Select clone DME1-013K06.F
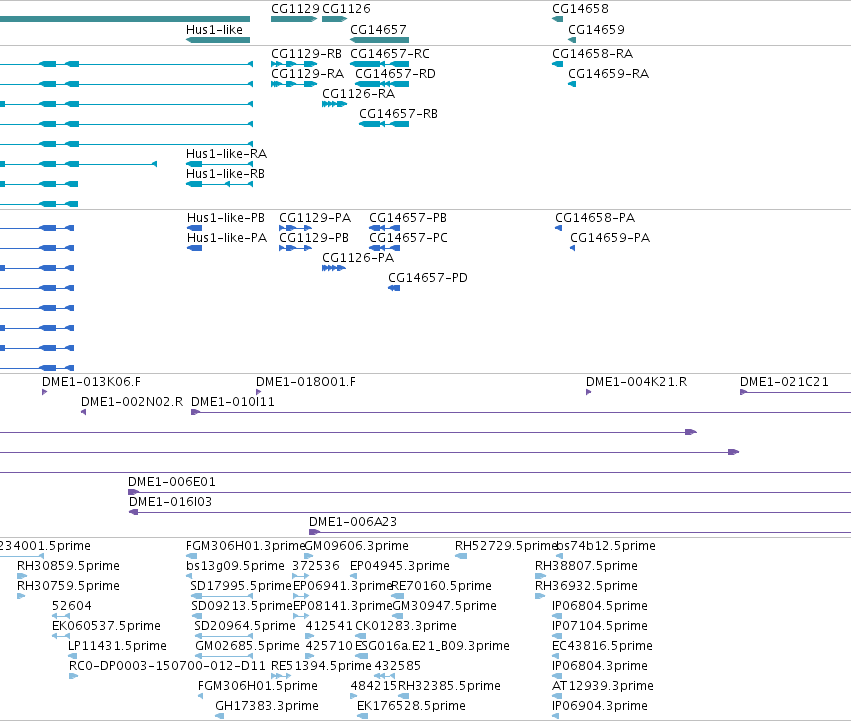Viewport: 851px width, 721px height. pyautogui.click(x=91, y=382)
